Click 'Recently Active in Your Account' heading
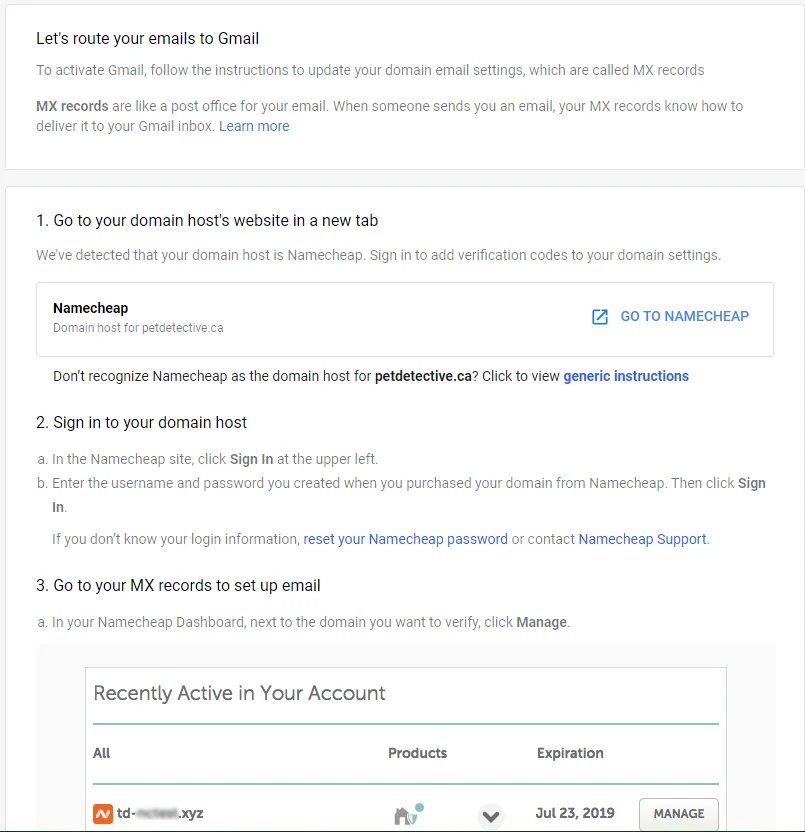The height and width of the screenshot is (832, 805). click(x=239, y=693)
